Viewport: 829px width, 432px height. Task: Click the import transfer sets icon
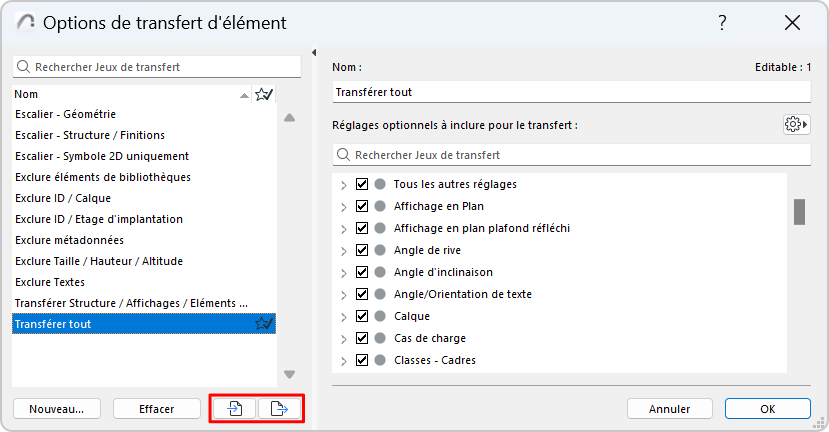click(x=233, y=408)
